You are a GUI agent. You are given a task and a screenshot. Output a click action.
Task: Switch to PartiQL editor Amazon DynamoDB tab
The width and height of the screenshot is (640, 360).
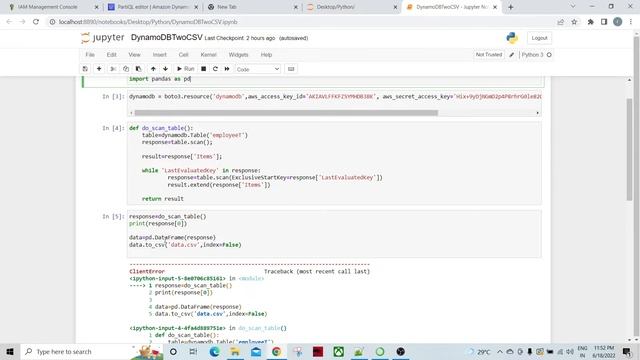tap(152, 7)
